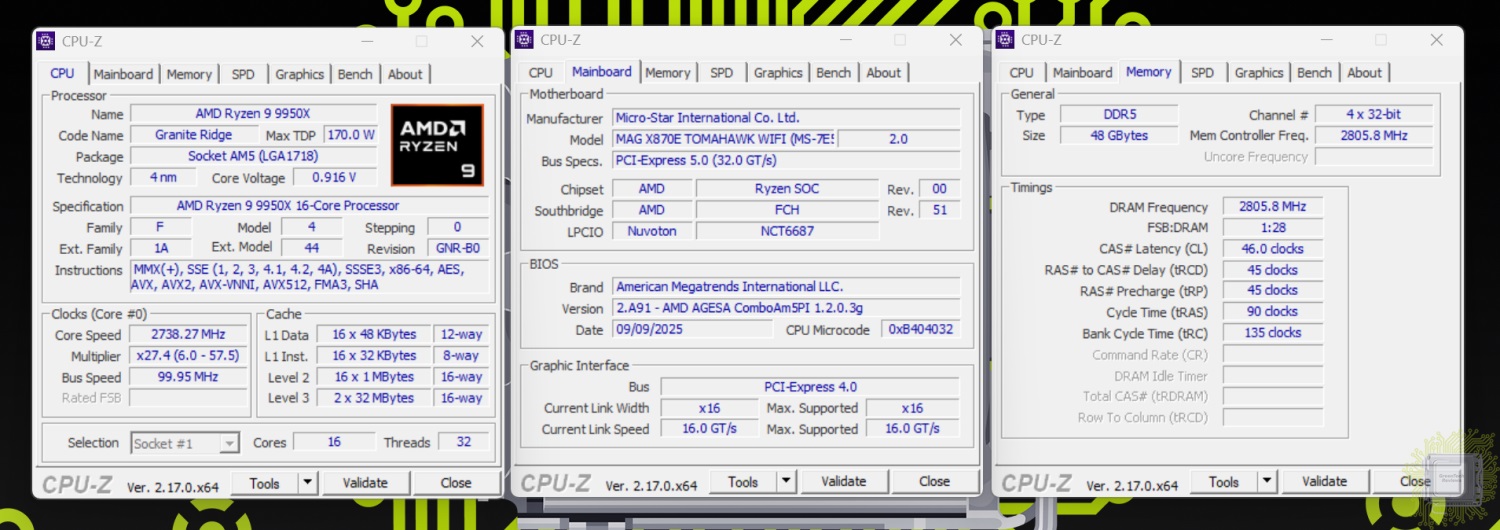Screen dimensions: 1500x530
Task: Close the CPU window using the title bar X
Action: click(477, 41)
